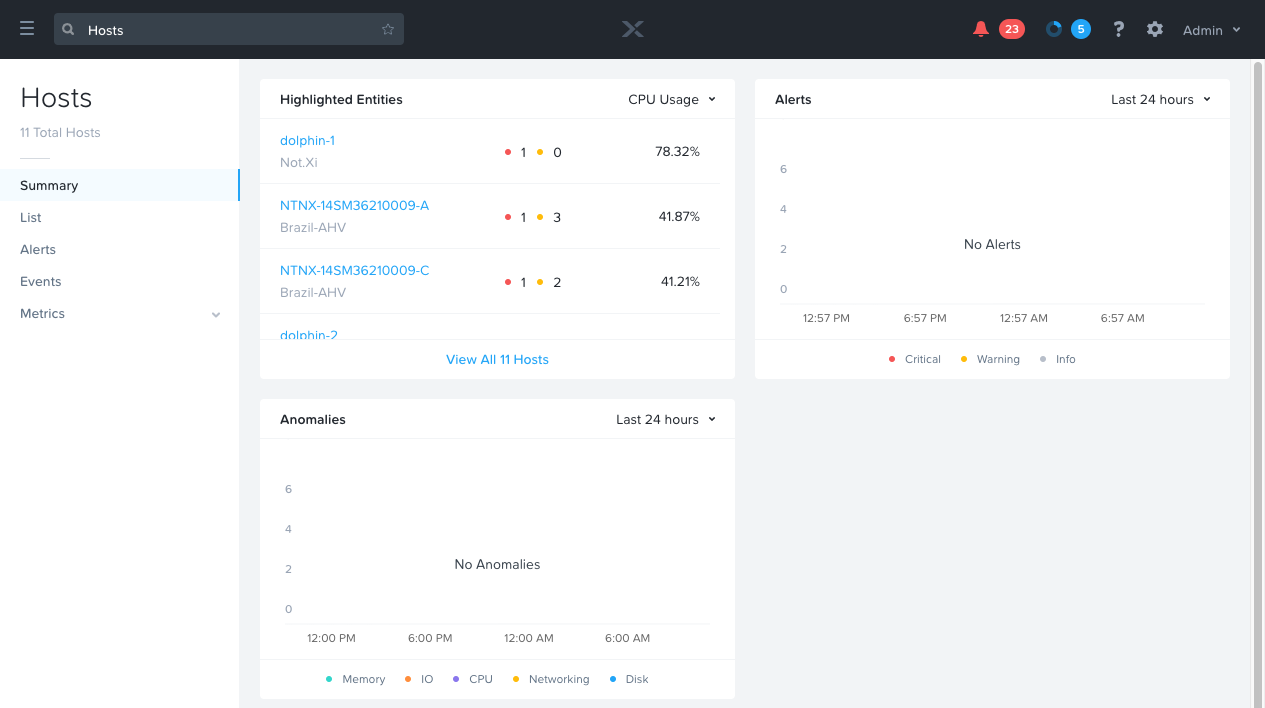Click the 41.87% CPU value
1265x708 pixels.
(x=679, y=216)
